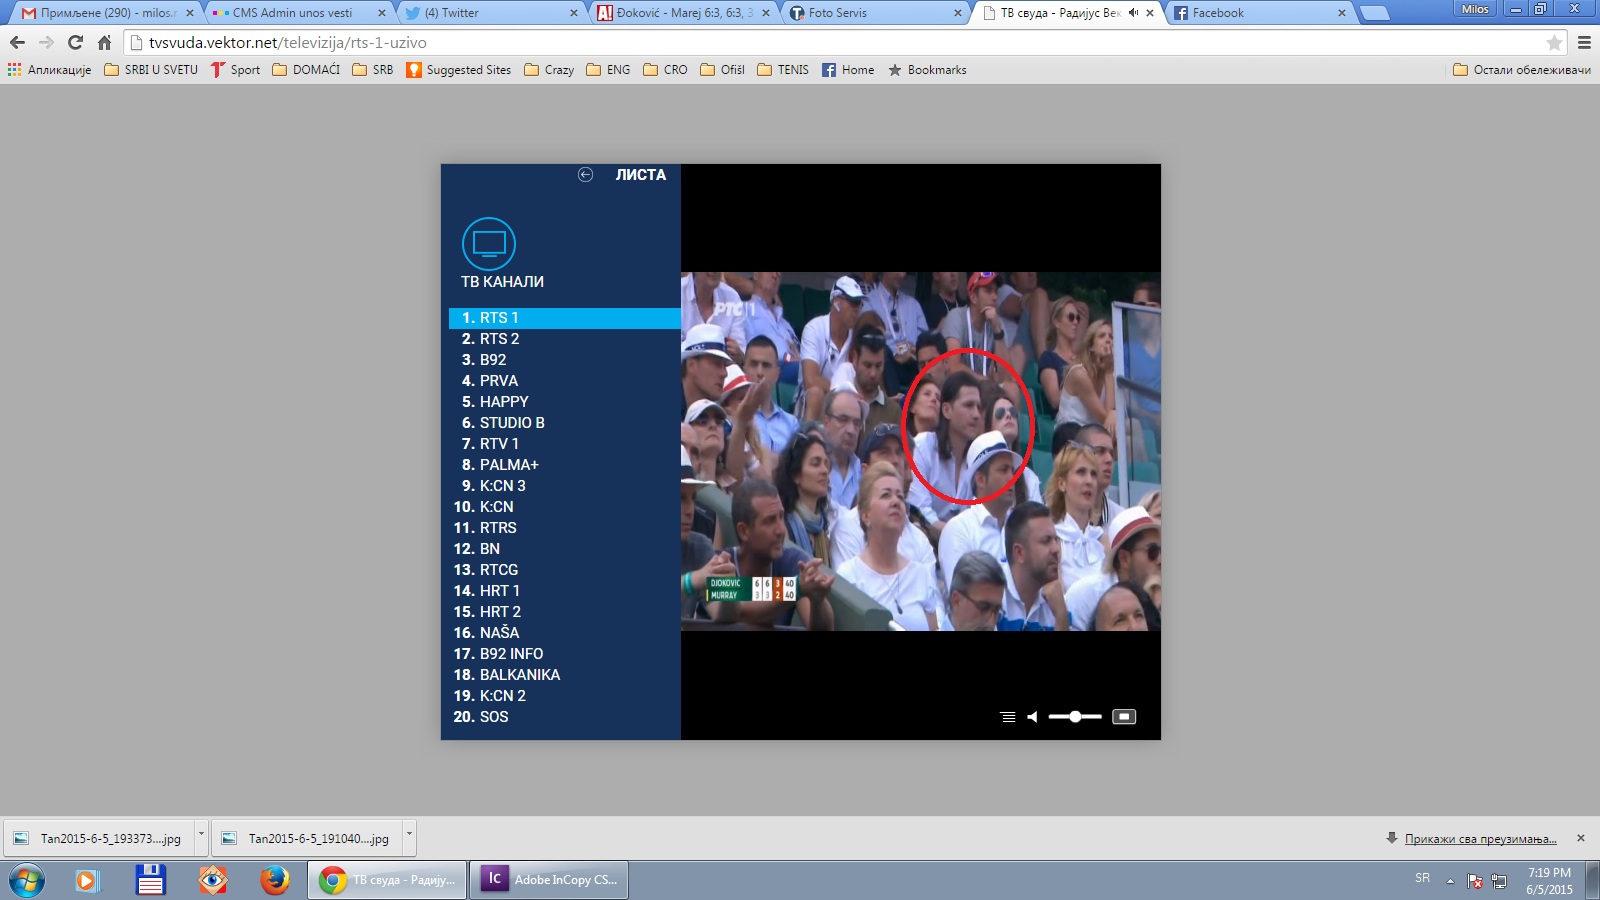
Task: Go to the browser home page icon
Action: coord(104,43)
